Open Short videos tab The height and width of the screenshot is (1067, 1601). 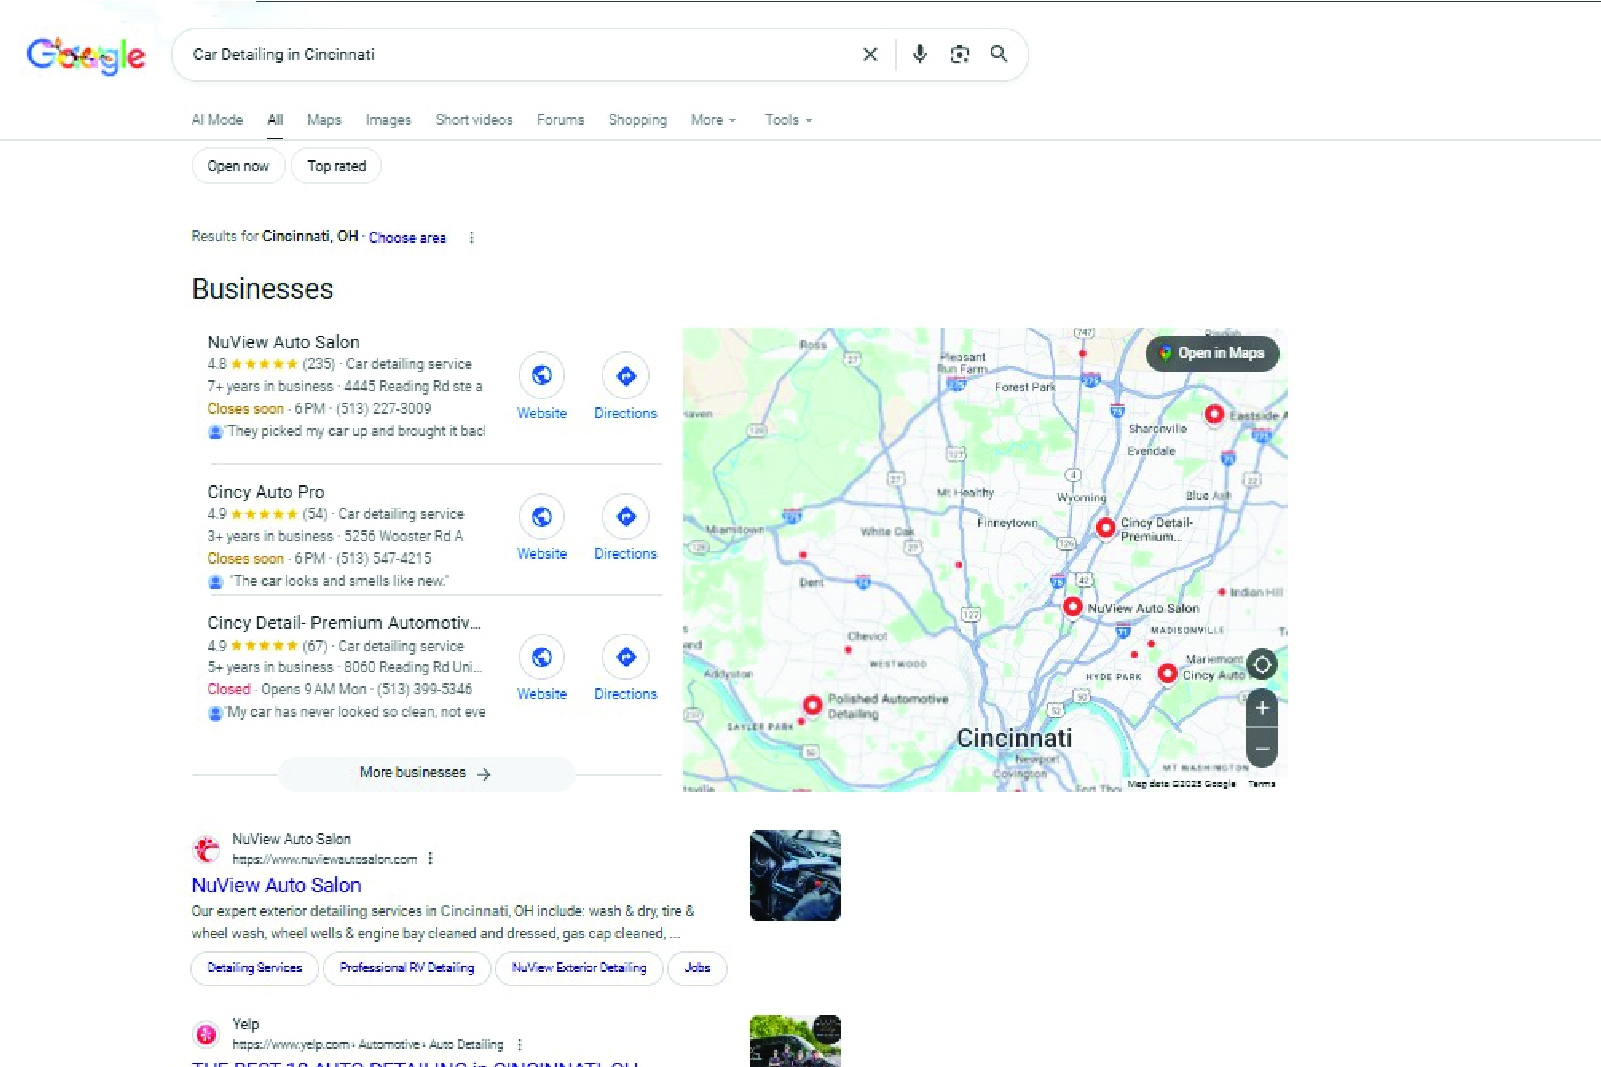pos(474,120)
